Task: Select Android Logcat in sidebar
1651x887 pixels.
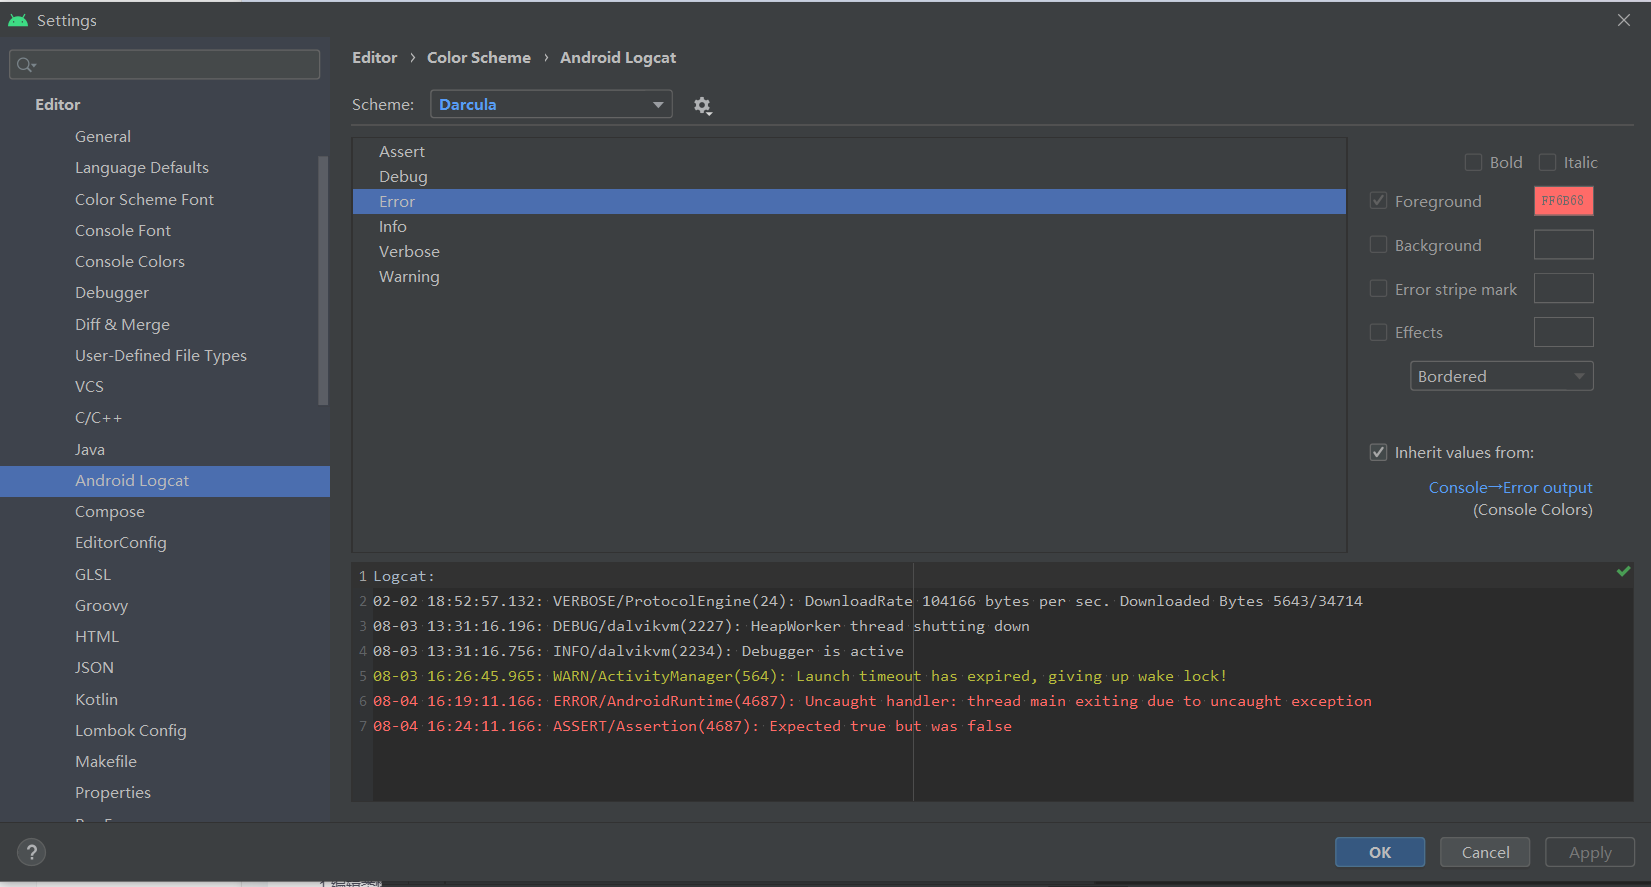Action: [165, 480]
